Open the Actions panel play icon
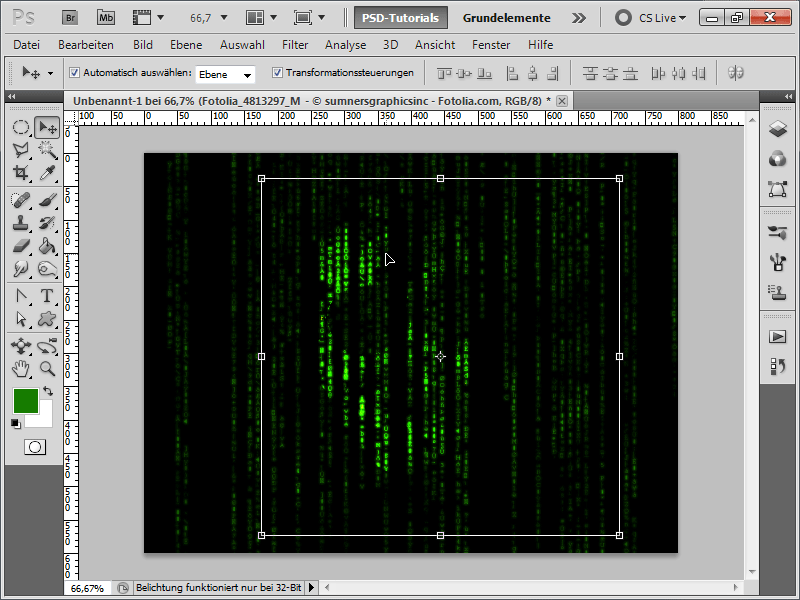800x600 pixels. pos(778,337)
